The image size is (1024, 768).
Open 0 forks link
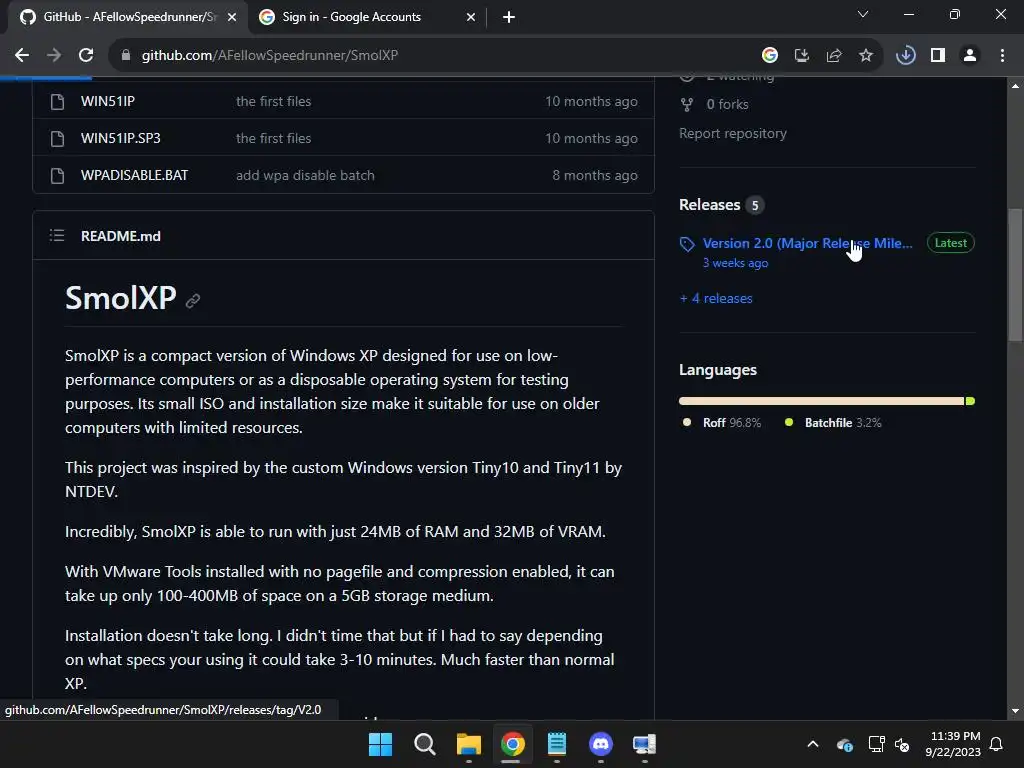[x=728, y=104]
